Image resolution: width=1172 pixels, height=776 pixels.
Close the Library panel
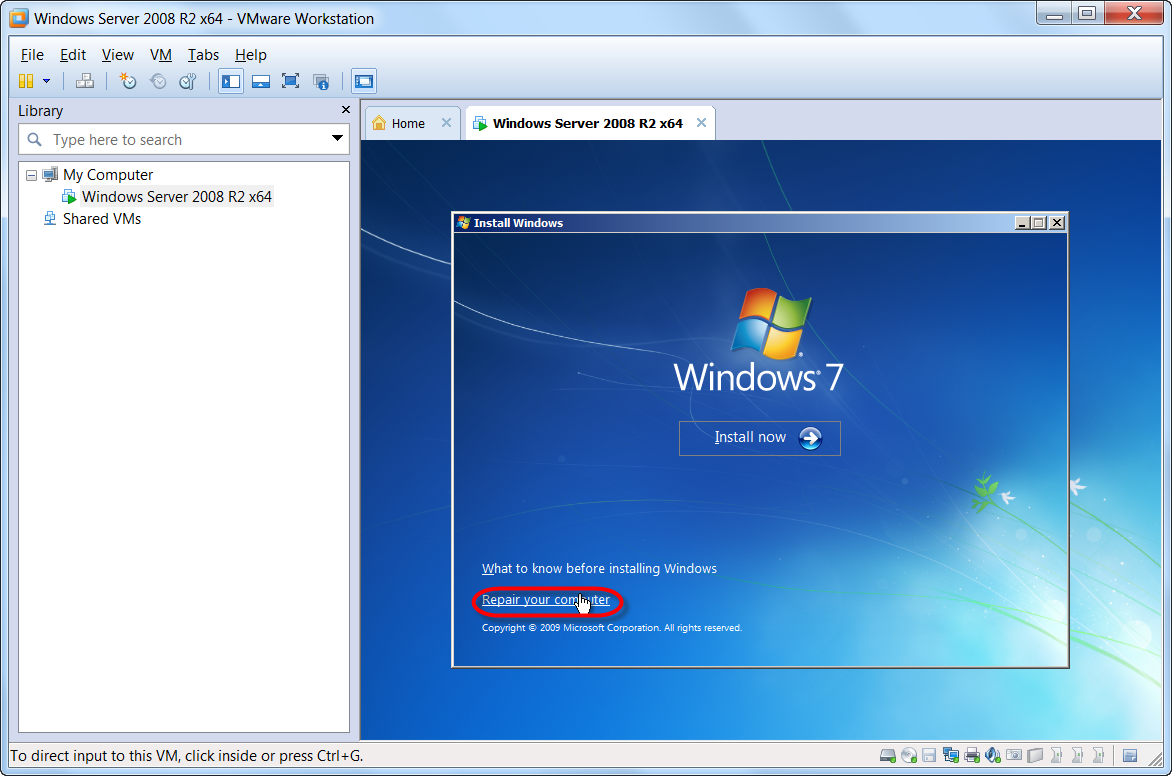tap(345, 110)
